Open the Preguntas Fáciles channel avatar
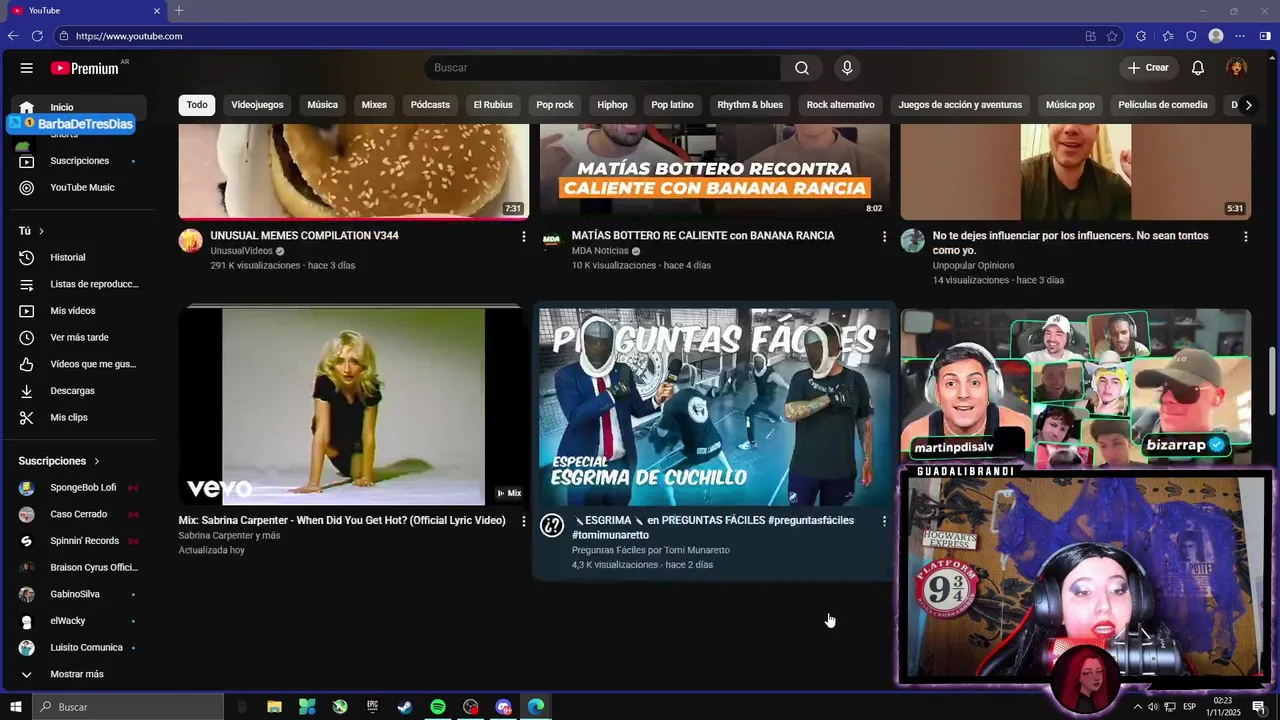Screen dimensions: 1280x720 552,525
